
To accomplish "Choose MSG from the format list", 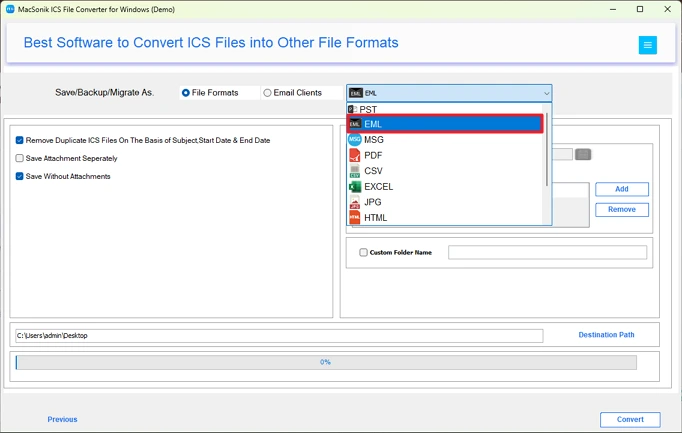I will pyautogui.click(x=445, y=140).
